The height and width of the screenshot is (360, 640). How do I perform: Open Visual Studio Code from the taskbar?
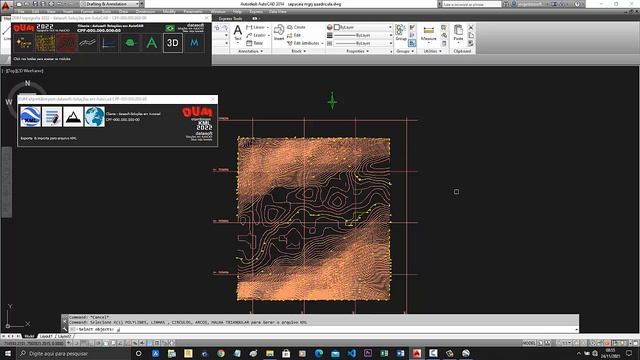pos(351,353)
